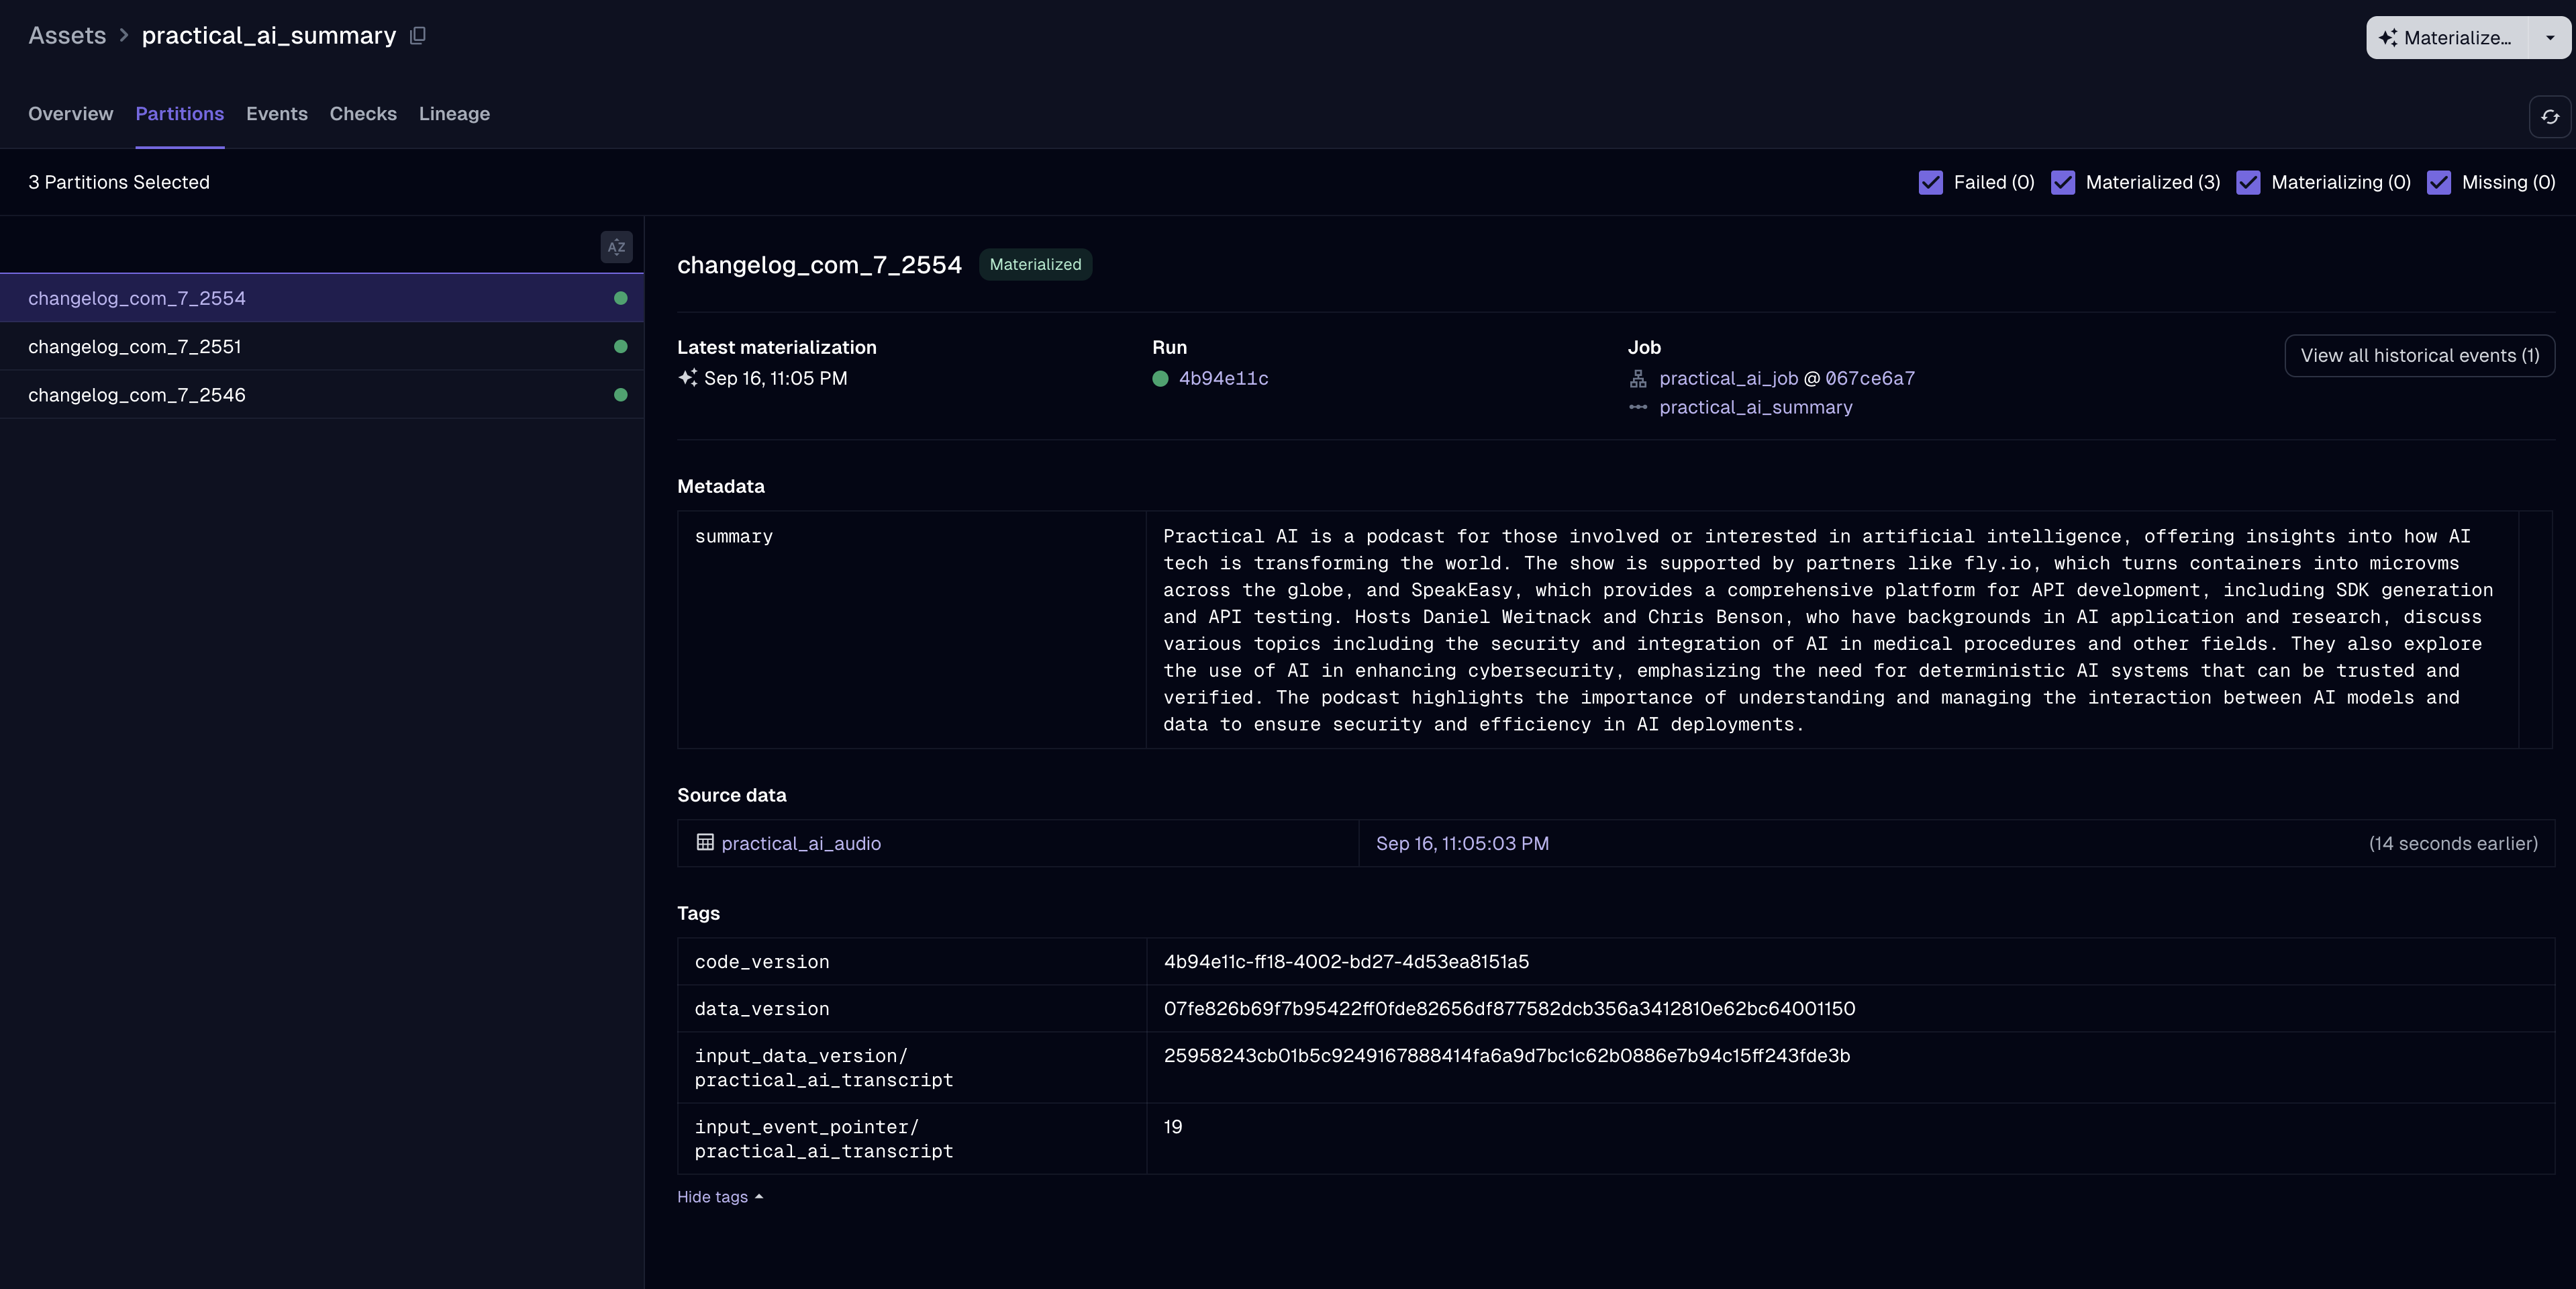
Task: Open practical_ai_summary op link under Job
Action: (1755, 408)
